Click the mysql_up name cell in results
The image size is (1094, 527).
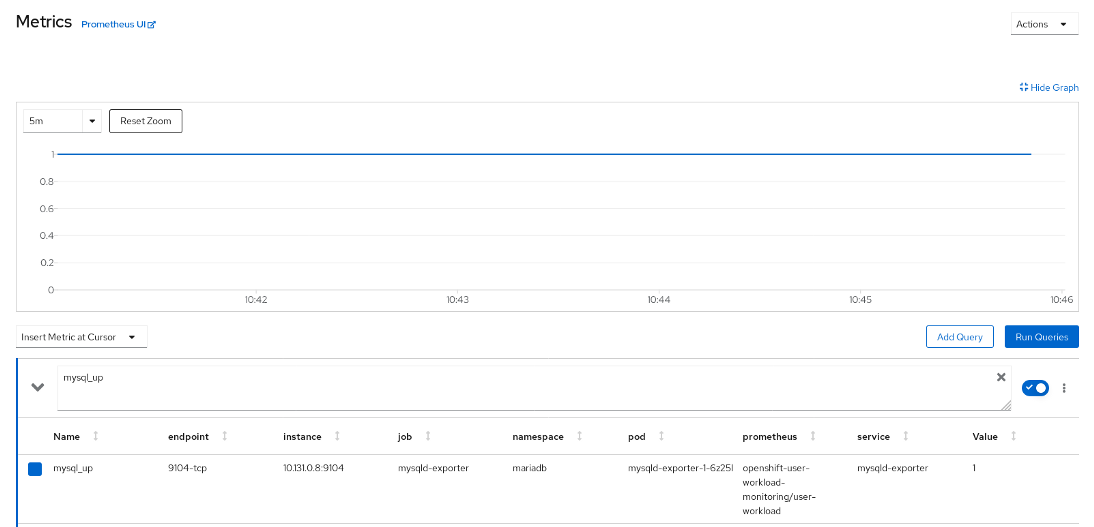(73, 468)
